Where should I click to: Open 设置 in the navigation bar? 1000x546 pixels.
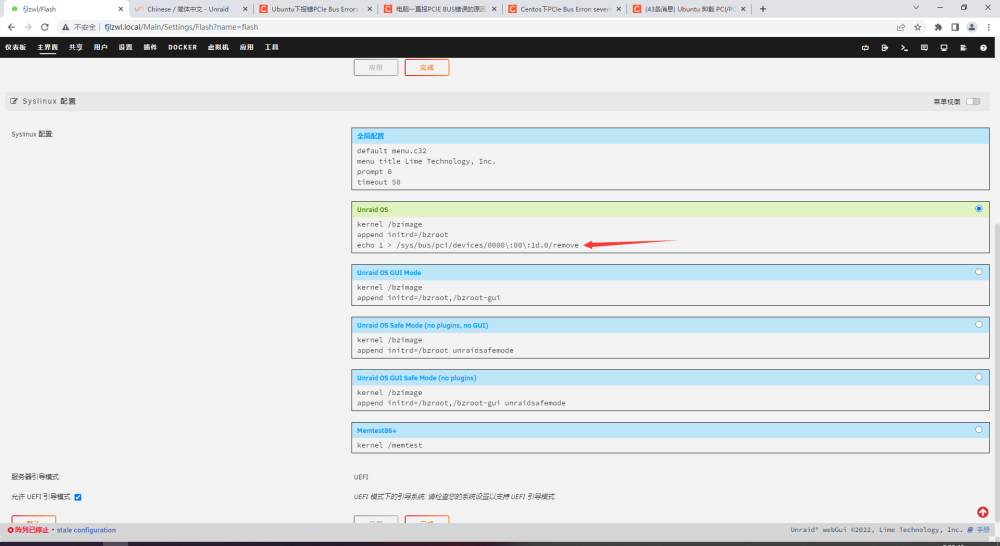[126, 47]
